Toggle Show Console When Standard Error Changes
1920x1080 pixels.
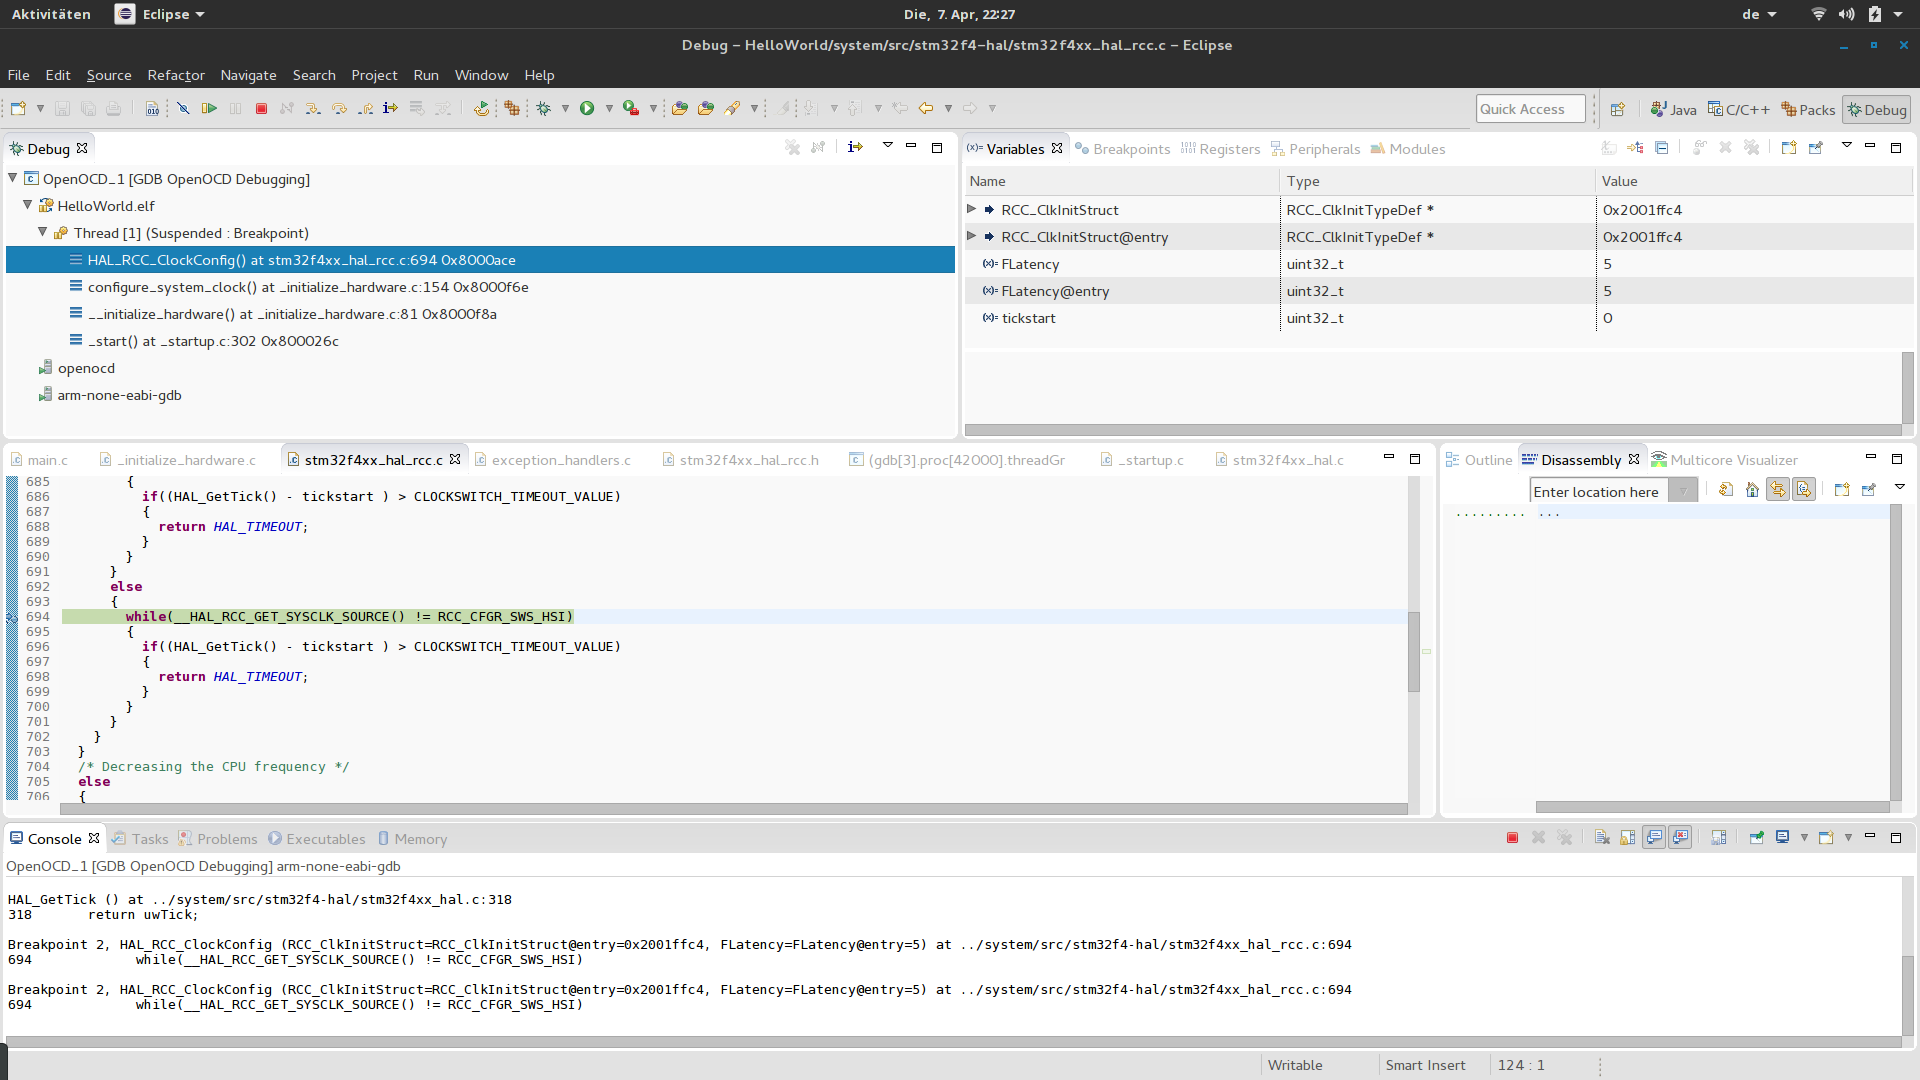click(x=1680, y=838)
